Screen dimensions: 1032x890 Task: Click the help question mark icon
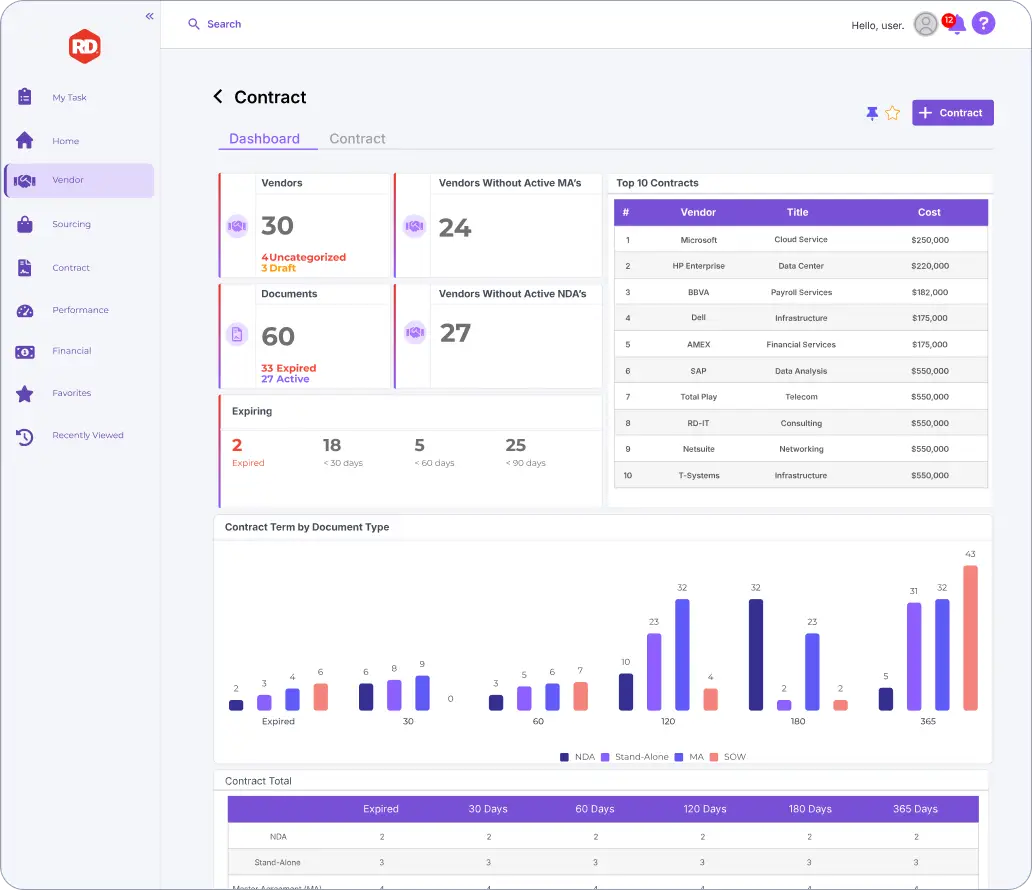coord(983,24)
